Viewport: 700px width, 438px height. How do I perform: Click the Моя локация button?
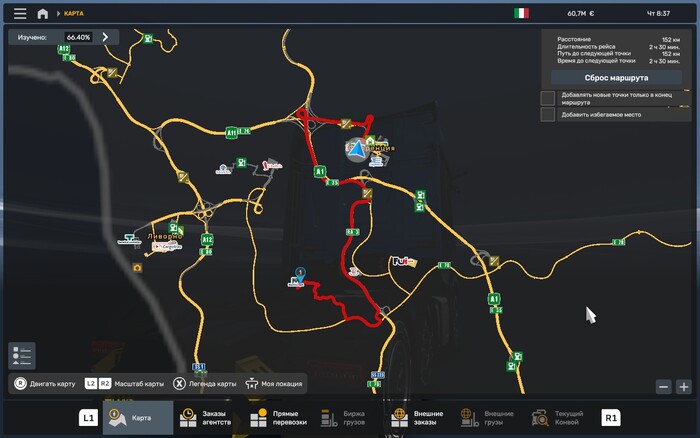pyautogui.click(x=273, y=383)
